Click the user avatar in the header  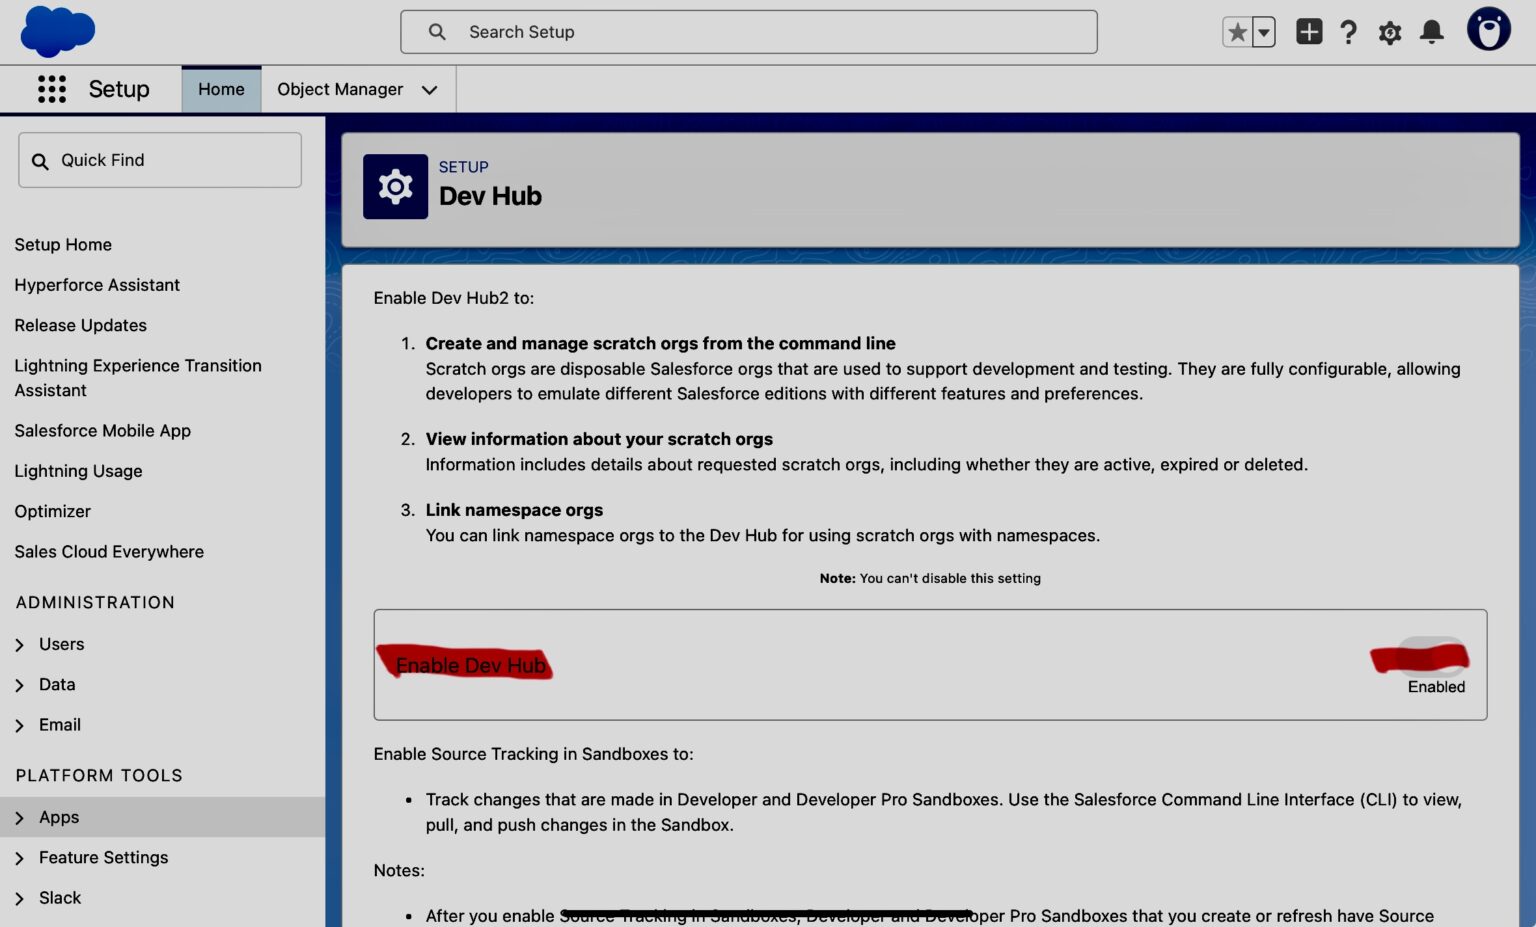coord(1488,29)
